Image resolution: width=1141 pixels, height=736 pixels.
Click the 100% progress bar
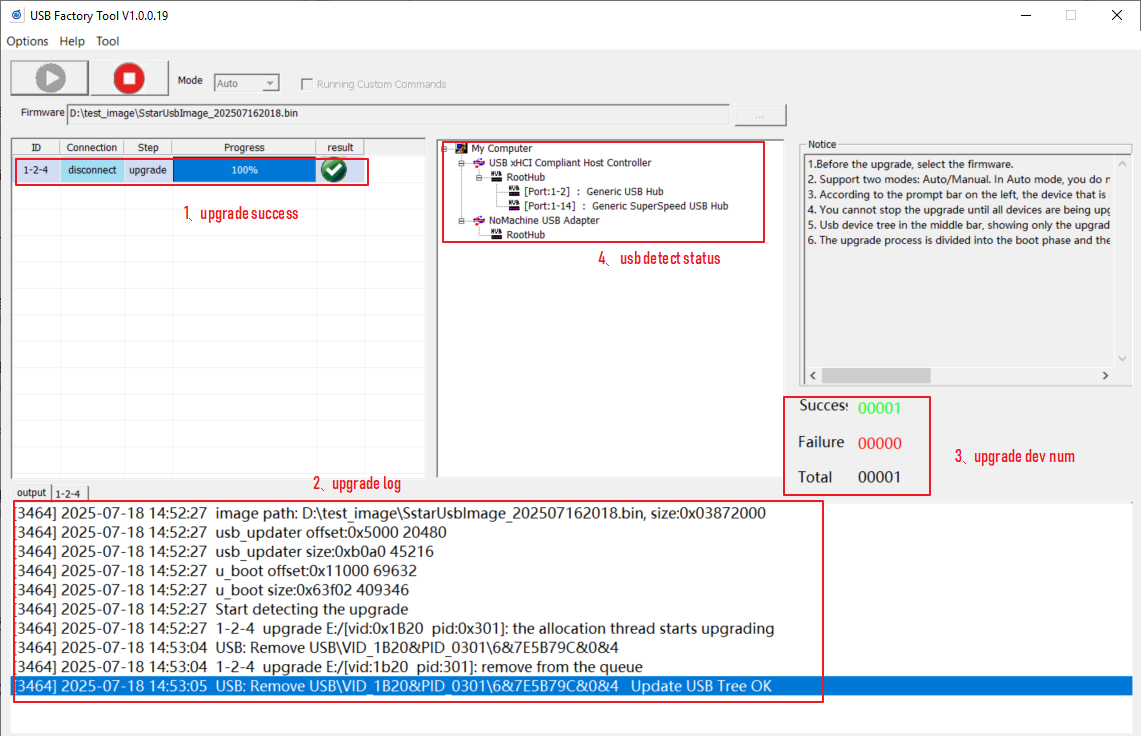tap(244, 170)
